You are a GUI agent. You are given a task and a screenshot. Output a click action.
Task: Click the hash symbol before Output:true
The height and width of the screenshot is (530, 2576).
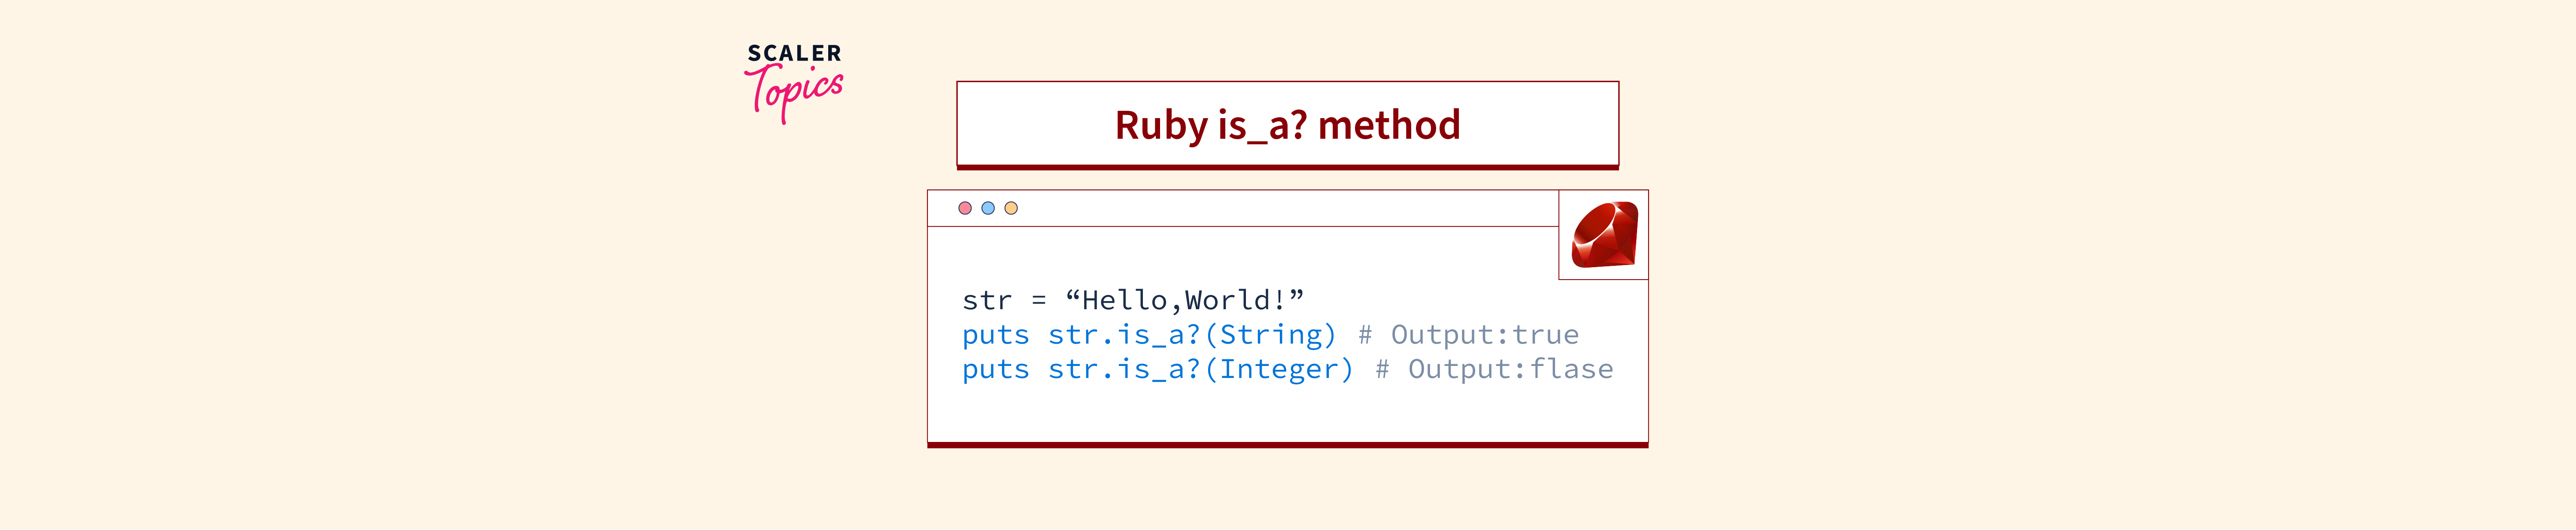[x=1365, y=335]
